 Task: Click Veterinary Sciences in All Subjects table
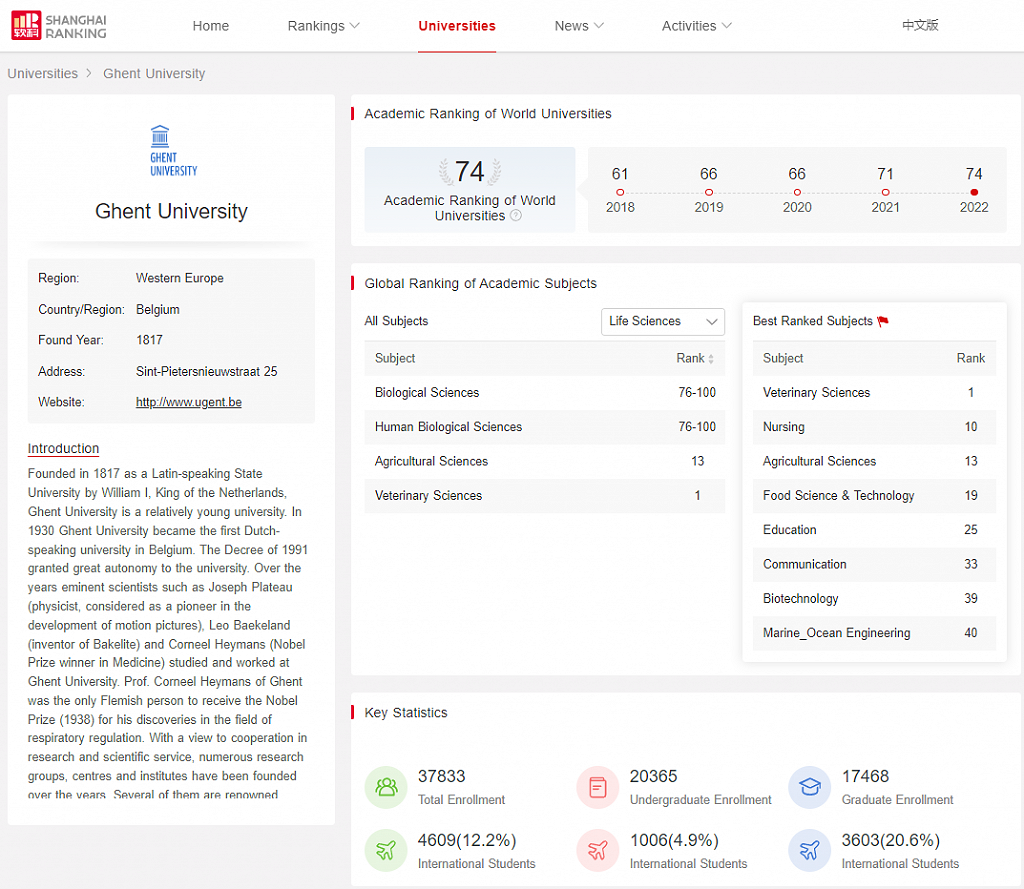[428, 496]
